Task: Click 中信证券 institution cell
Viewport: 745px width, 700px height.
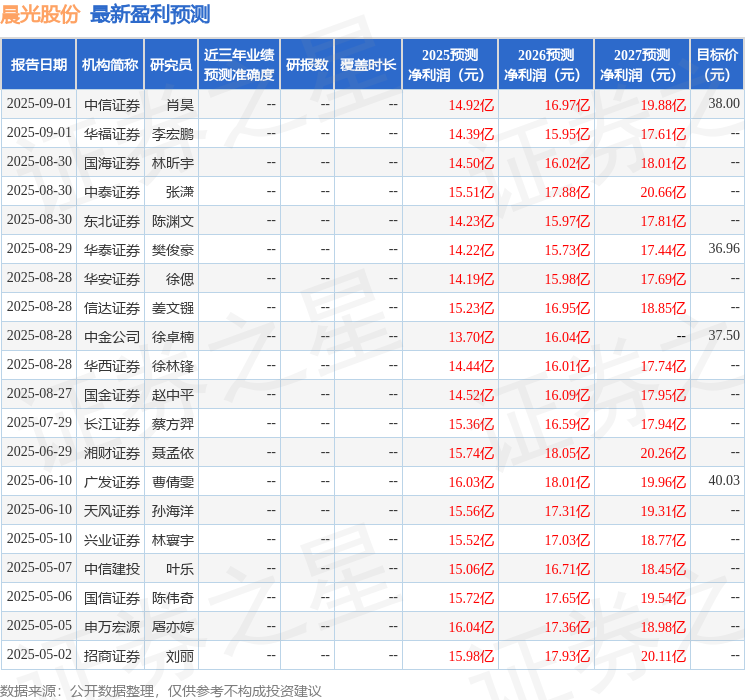Action: [x=112, y=105]
